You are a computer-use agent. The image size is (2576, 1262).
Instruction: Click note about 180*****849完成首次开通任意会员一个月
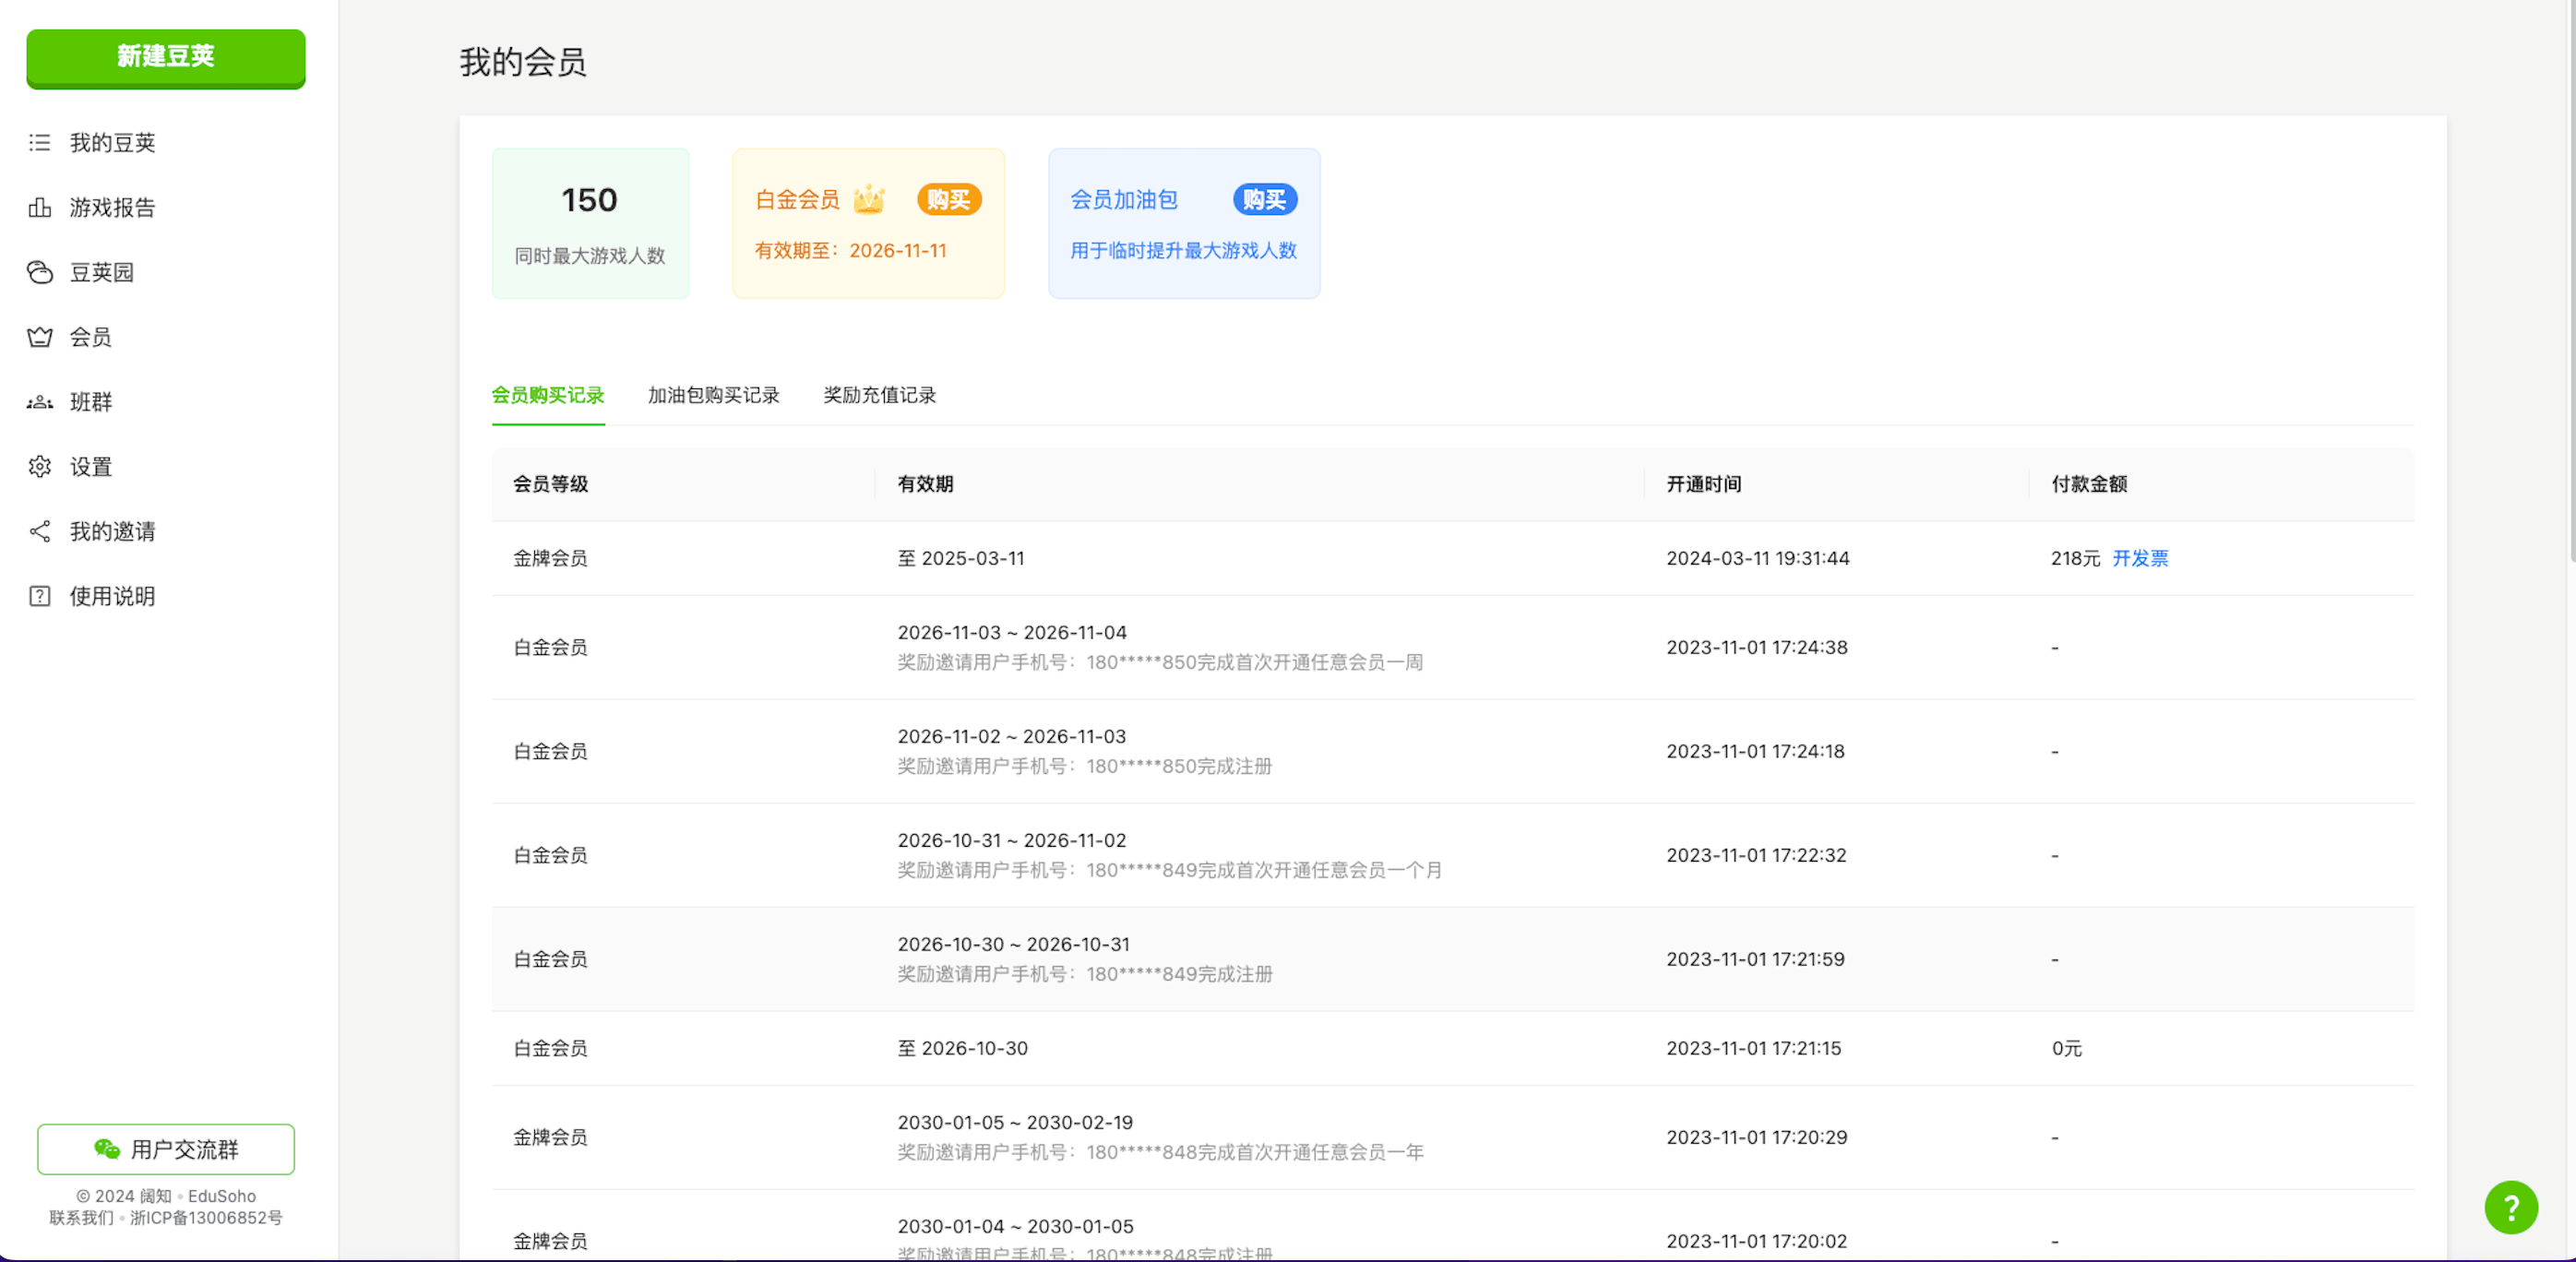(1170, 871)
